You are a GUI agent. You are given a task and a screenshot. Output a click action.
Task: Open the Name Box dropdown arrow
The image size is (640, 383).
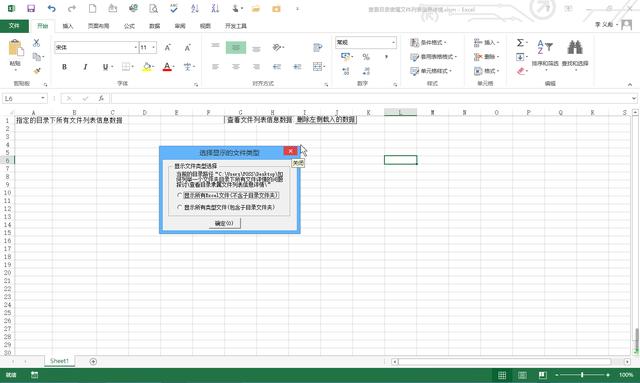click(42, 98)
